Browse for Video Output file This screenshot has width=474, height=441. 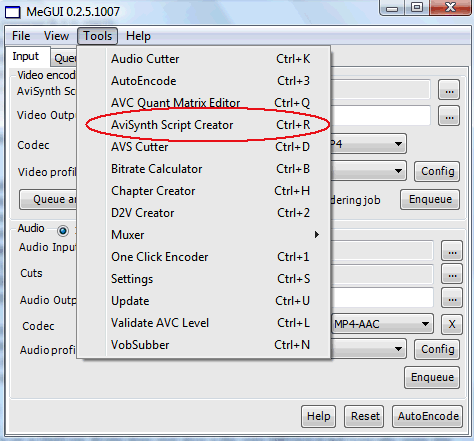click(x=449, y=116)
